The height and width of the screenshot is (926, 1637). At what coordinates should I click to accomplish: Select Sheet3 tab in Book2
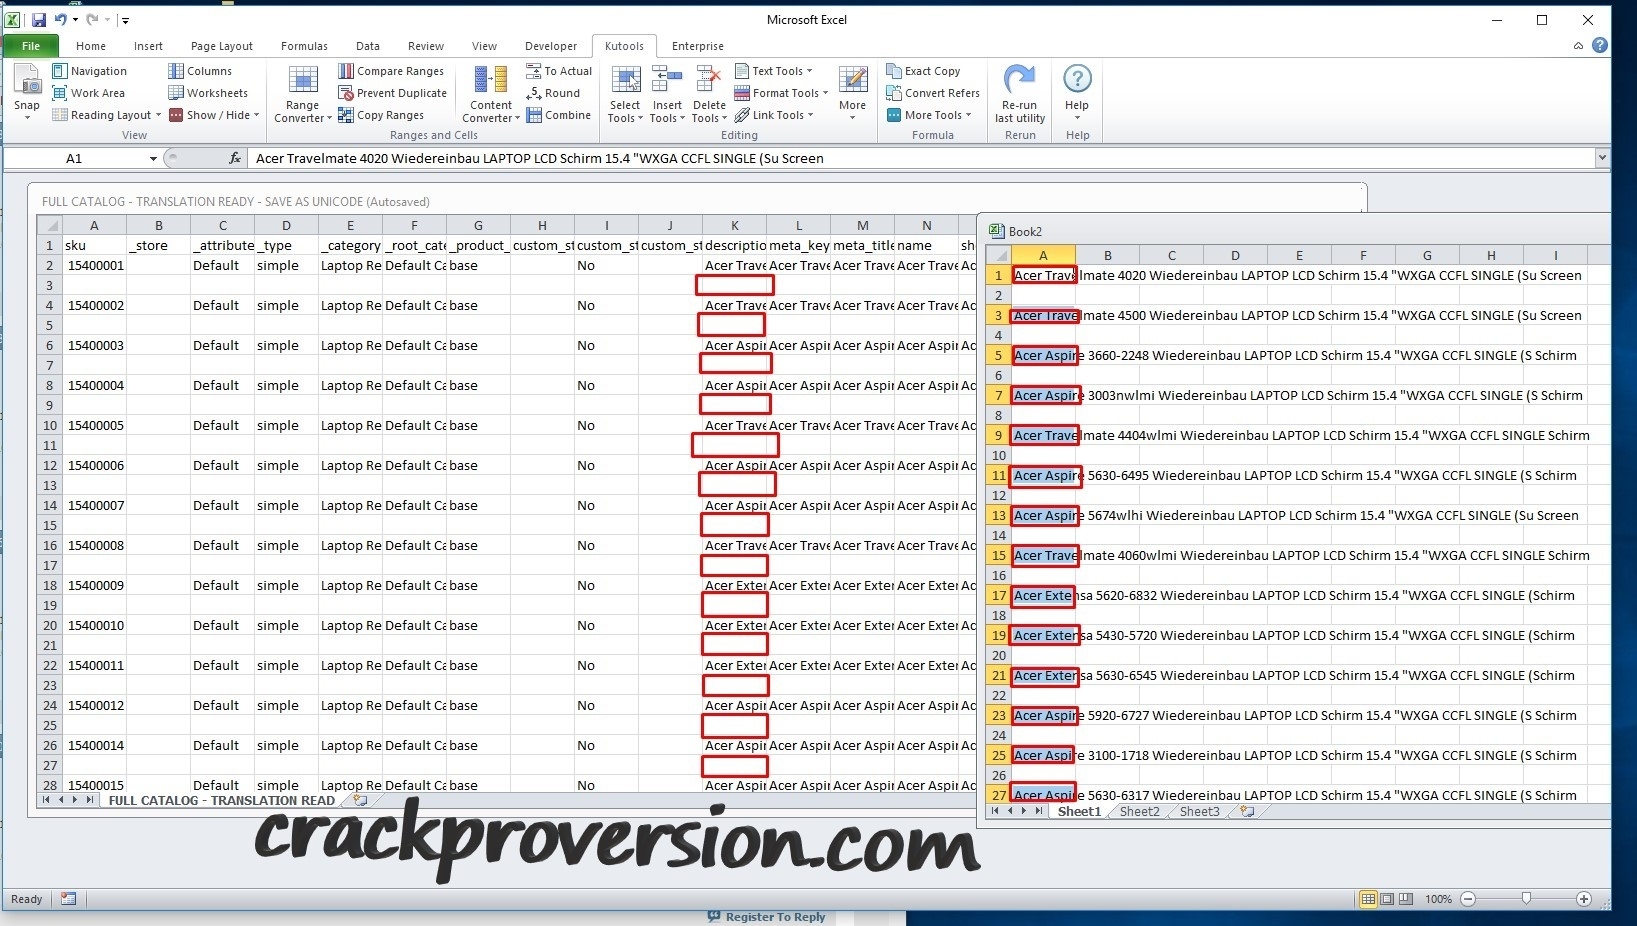click(x=1199, y=812)
